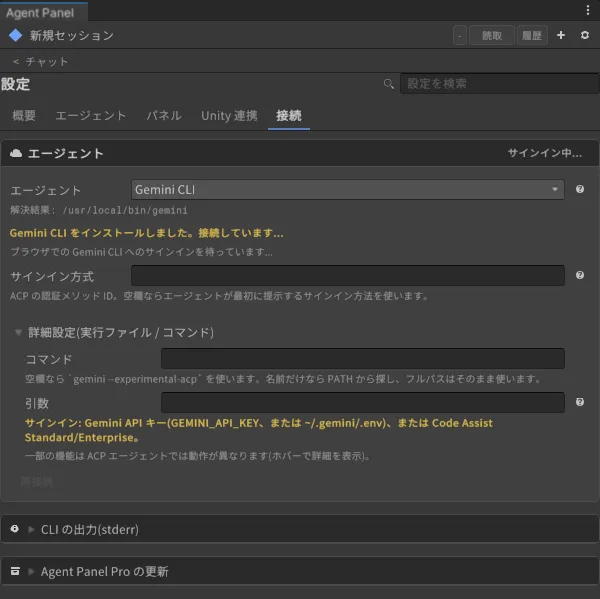The width and height of the screenshot is (600, 599).
Task: Click the help icon beside the 引数 field
Action: tap(580, 402)
